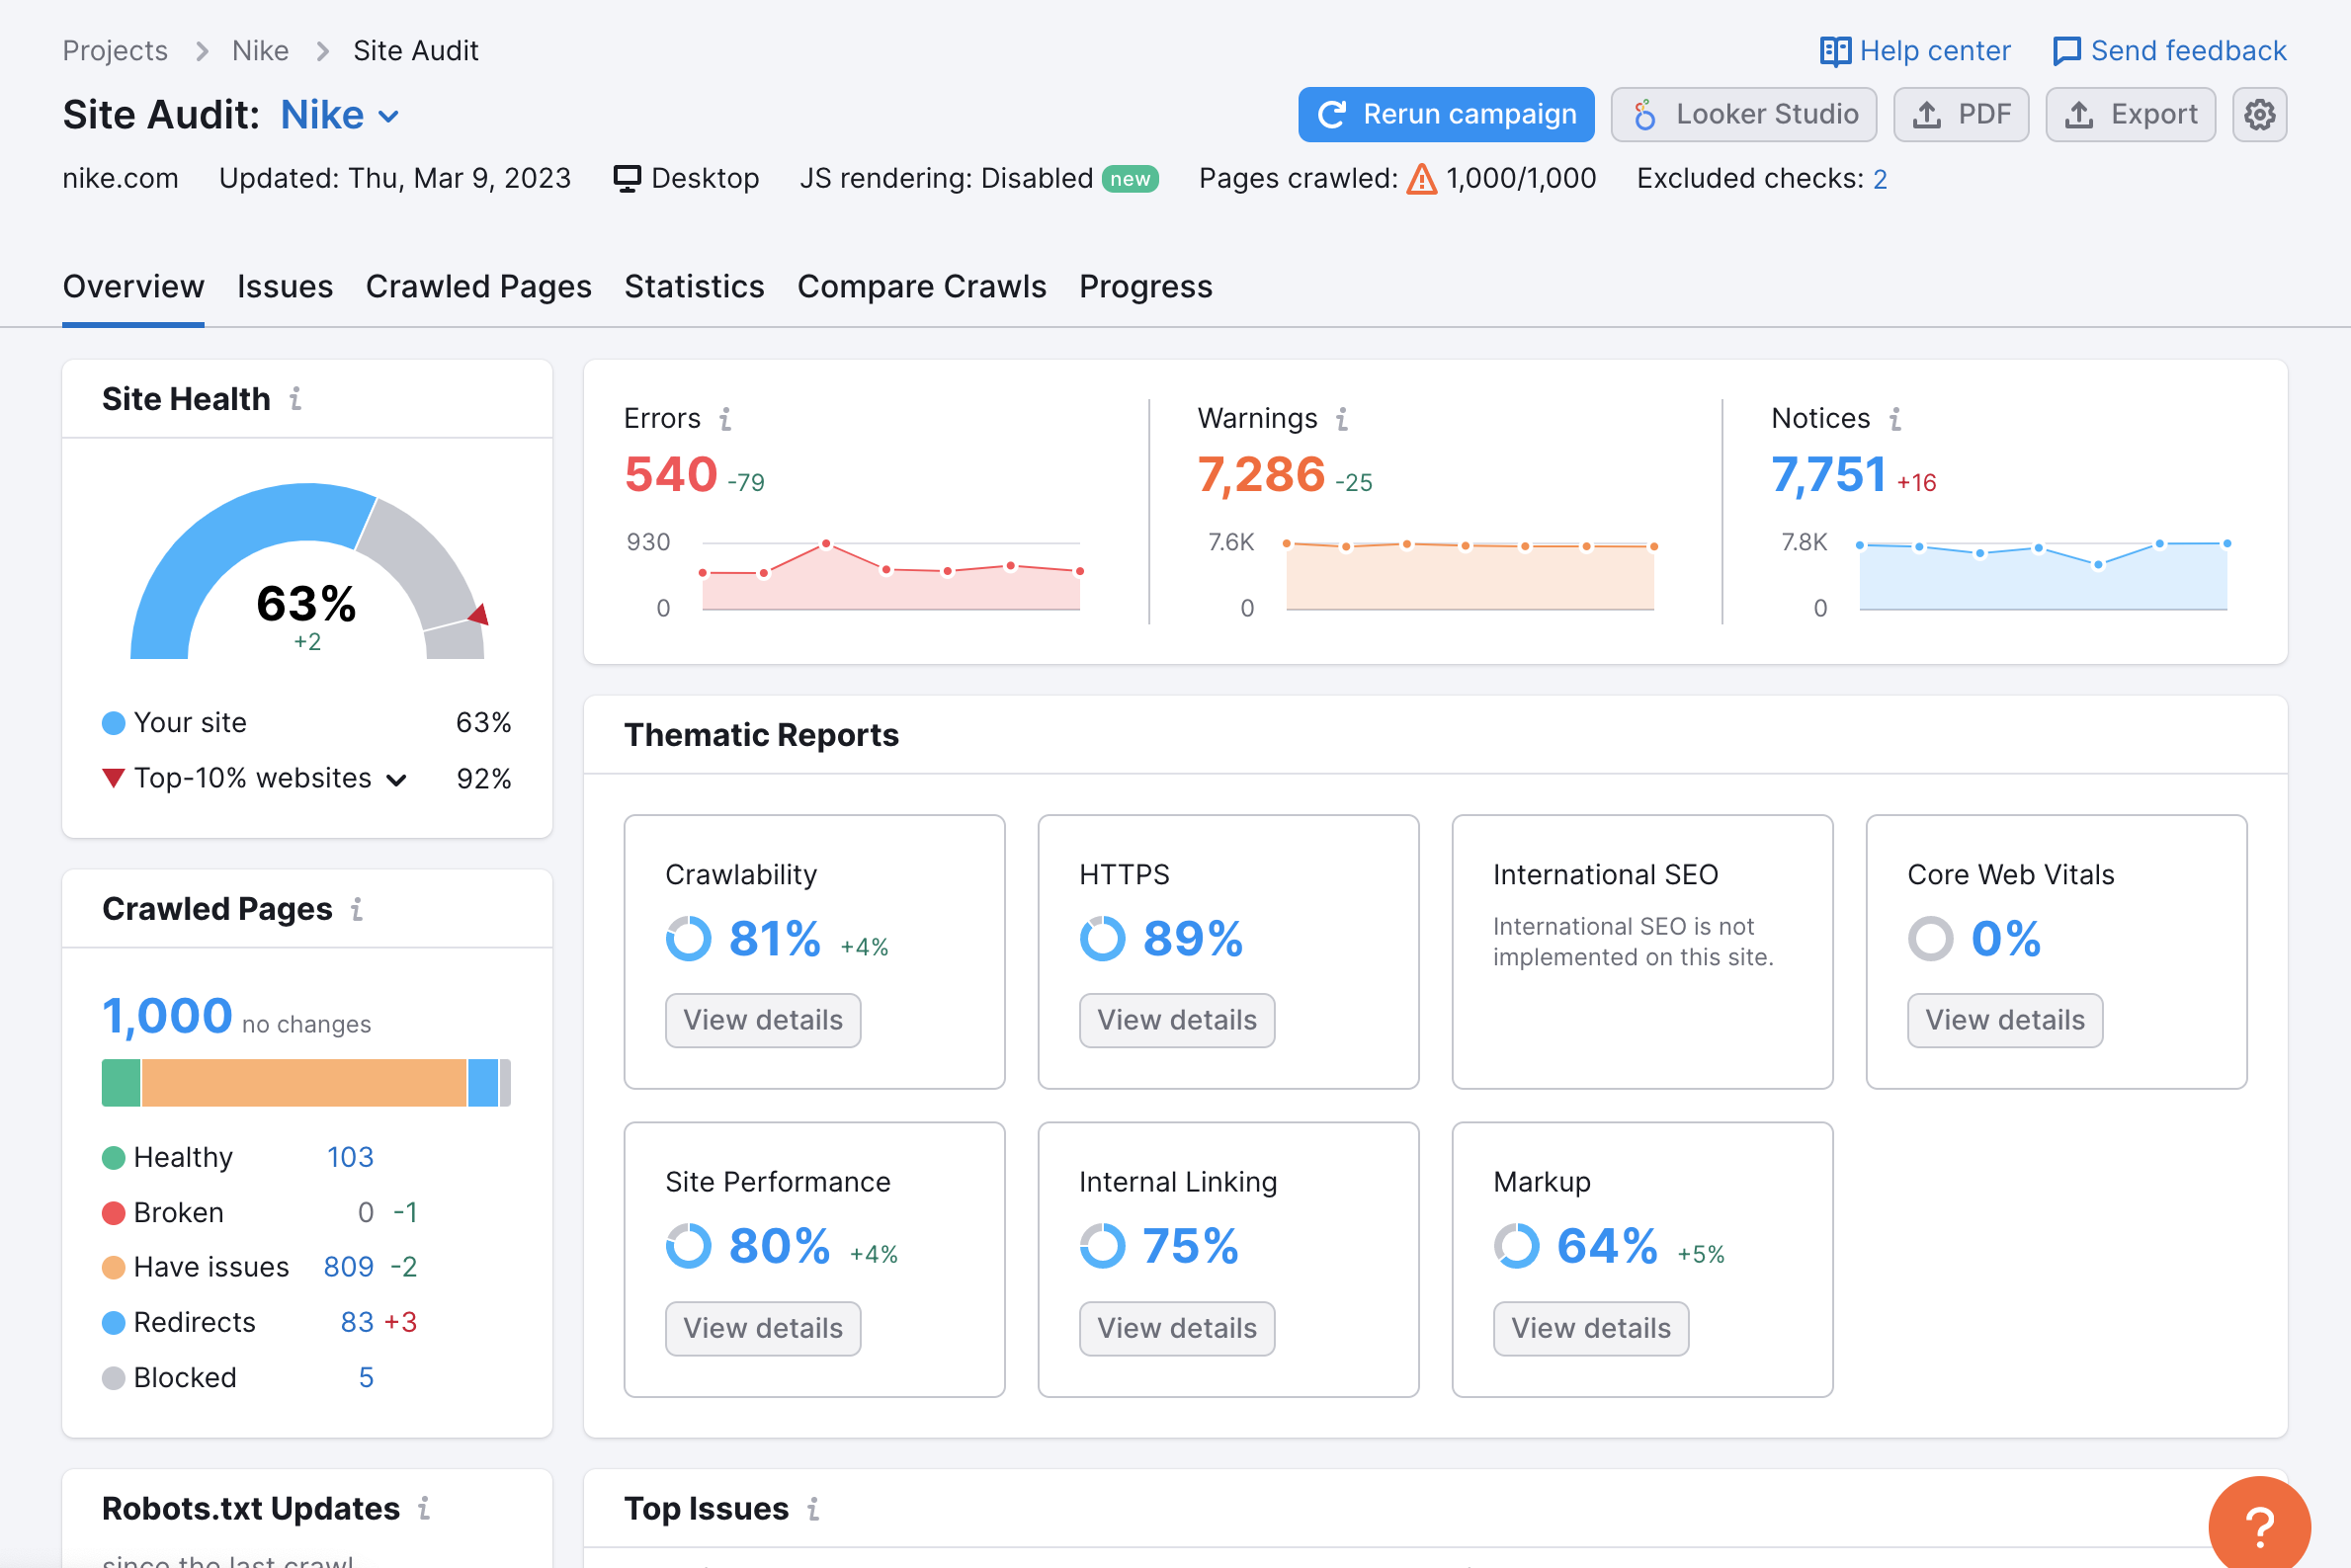The image size is (2351, 1568).
Task: Open Redirects pages count 83
Action: 357,1322
